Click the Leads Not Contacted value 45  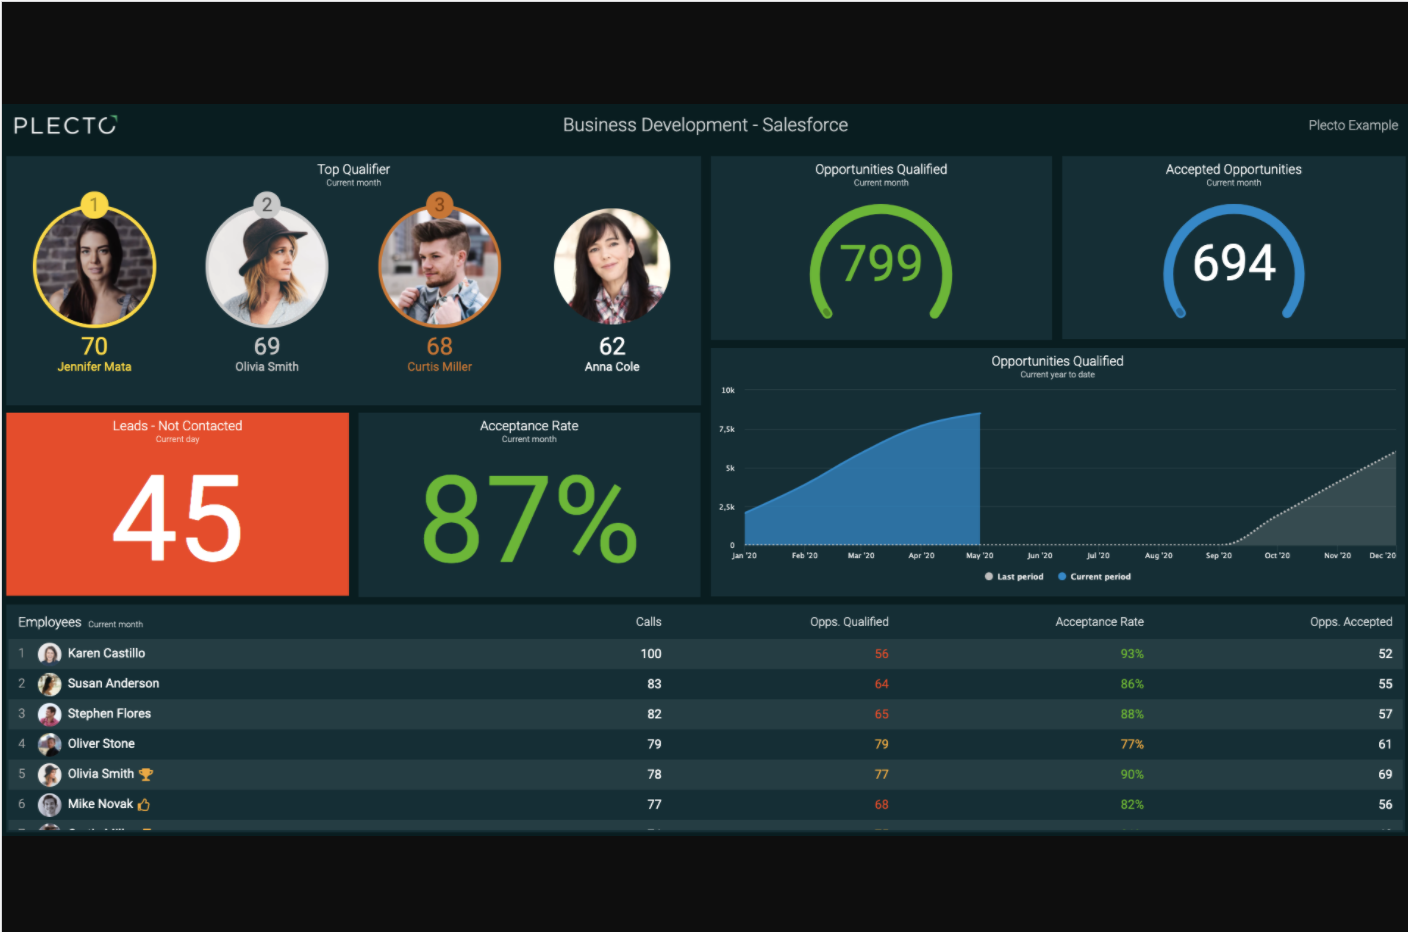tap(177, 517)
